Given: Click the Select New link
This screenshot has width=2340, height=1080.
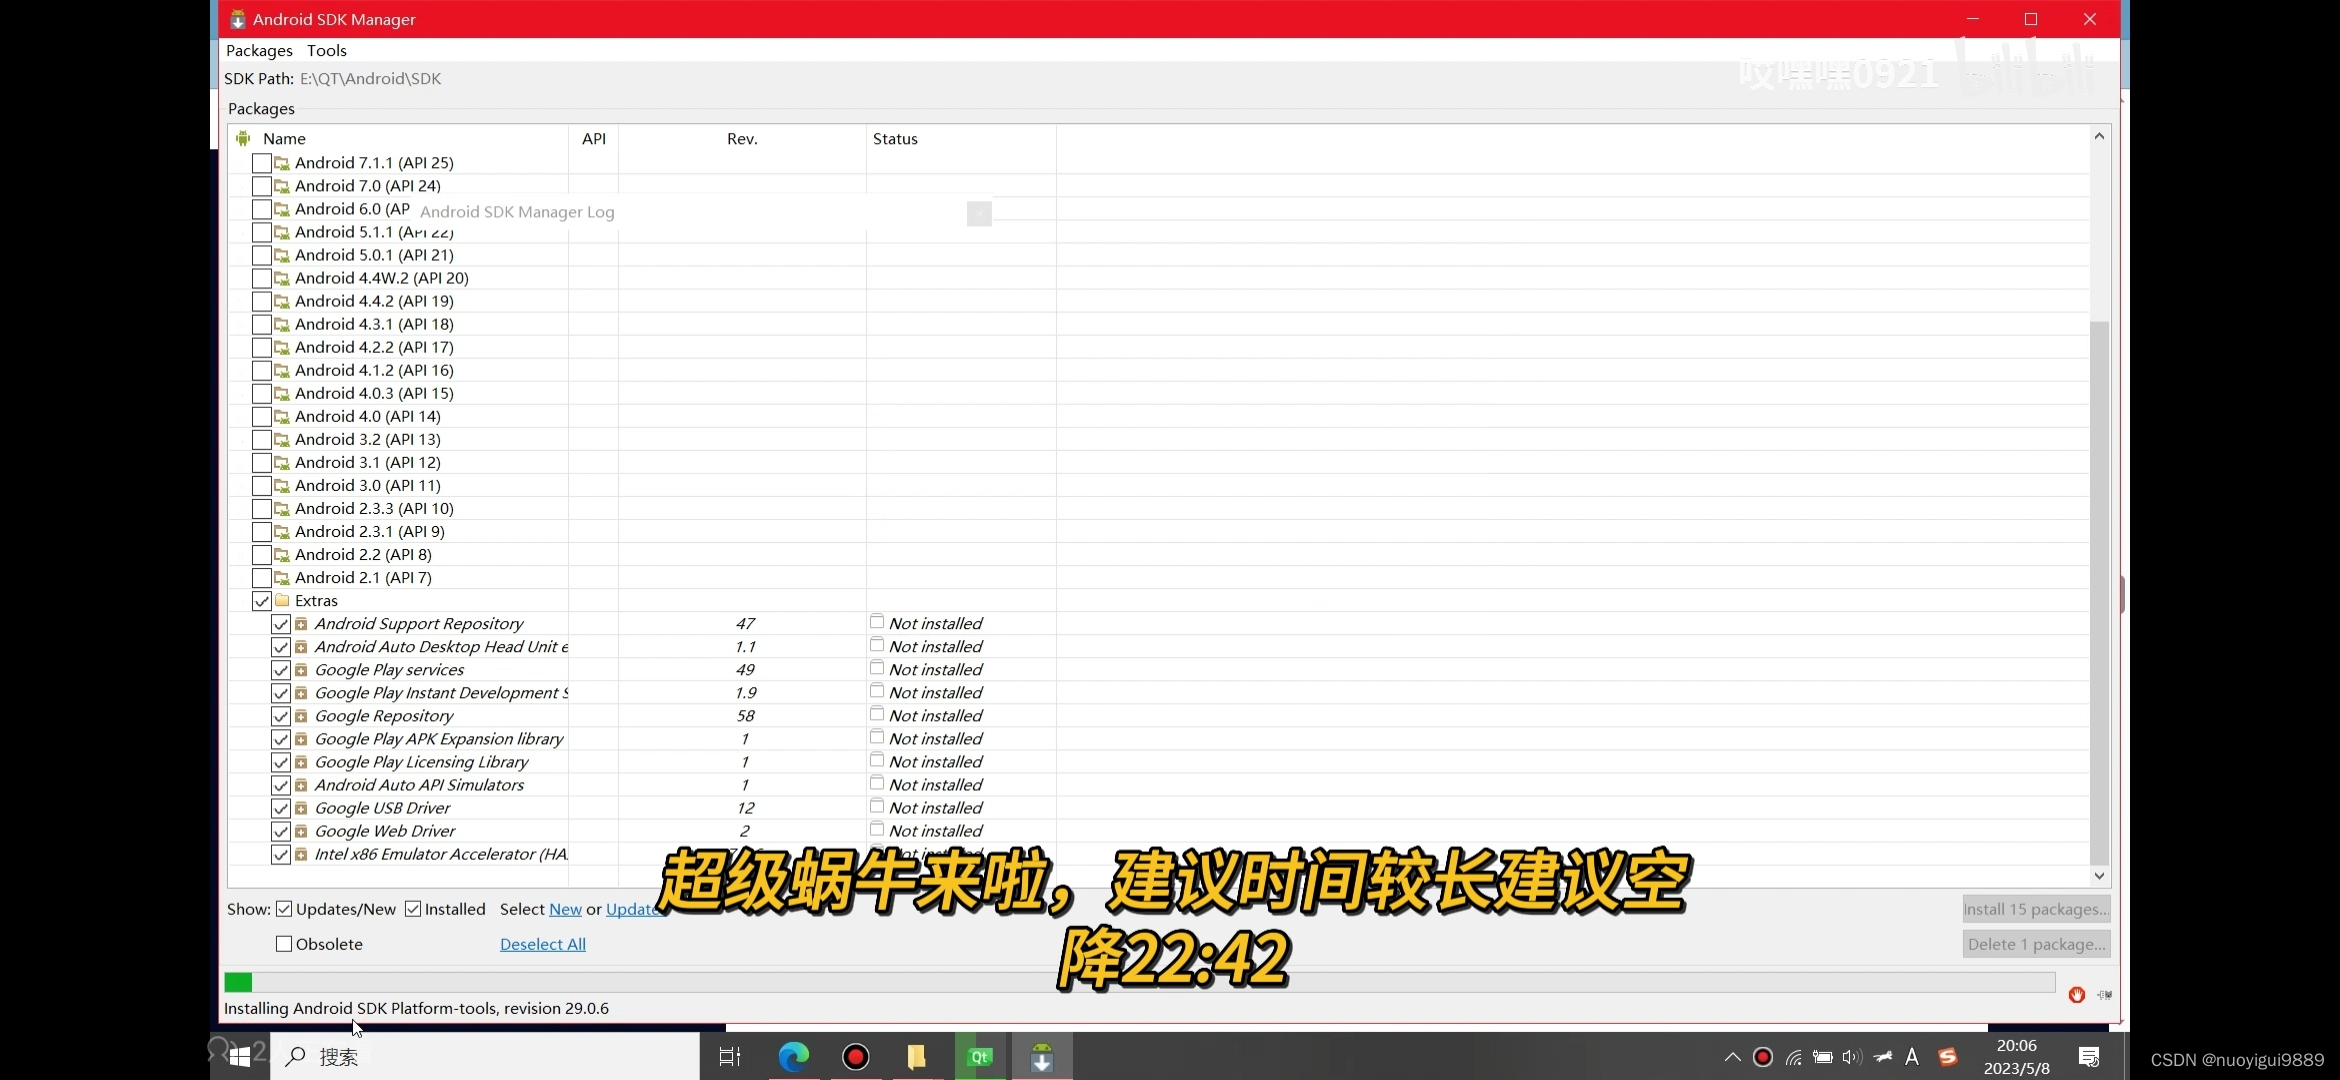Looking at the screenshot, I should tap(565, 909).
